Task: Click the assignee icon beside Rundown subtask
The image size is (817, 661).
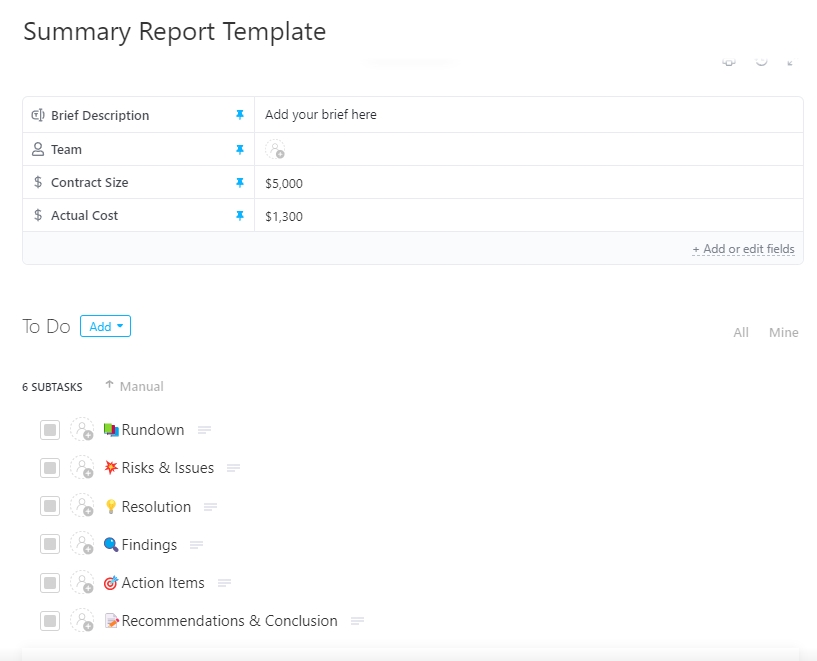Action: pyautogui.click(x=82, y=430)
